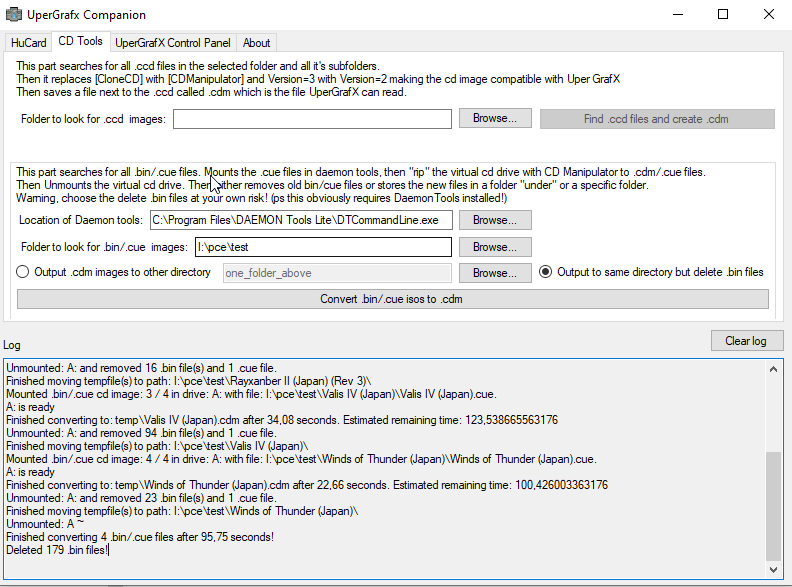This screenshot has width=792, height=587.
Task: Switch to UperGrafX Control Panel tab
Action: click(173, 43)
